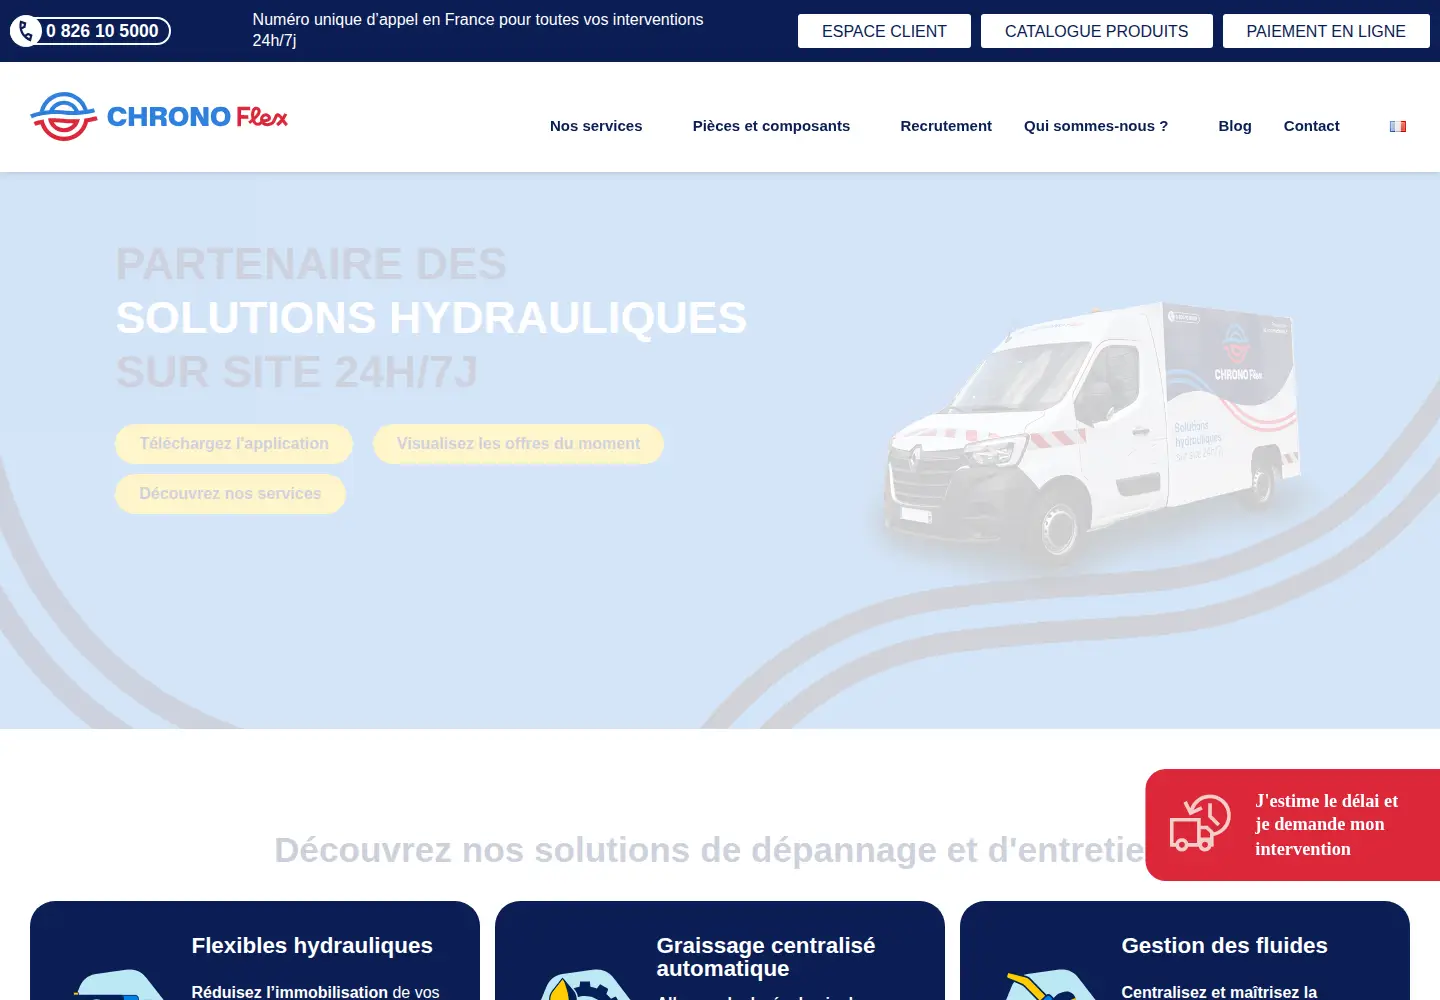
Task: Go to Paiement en ligne
Action: (1326, 31)
